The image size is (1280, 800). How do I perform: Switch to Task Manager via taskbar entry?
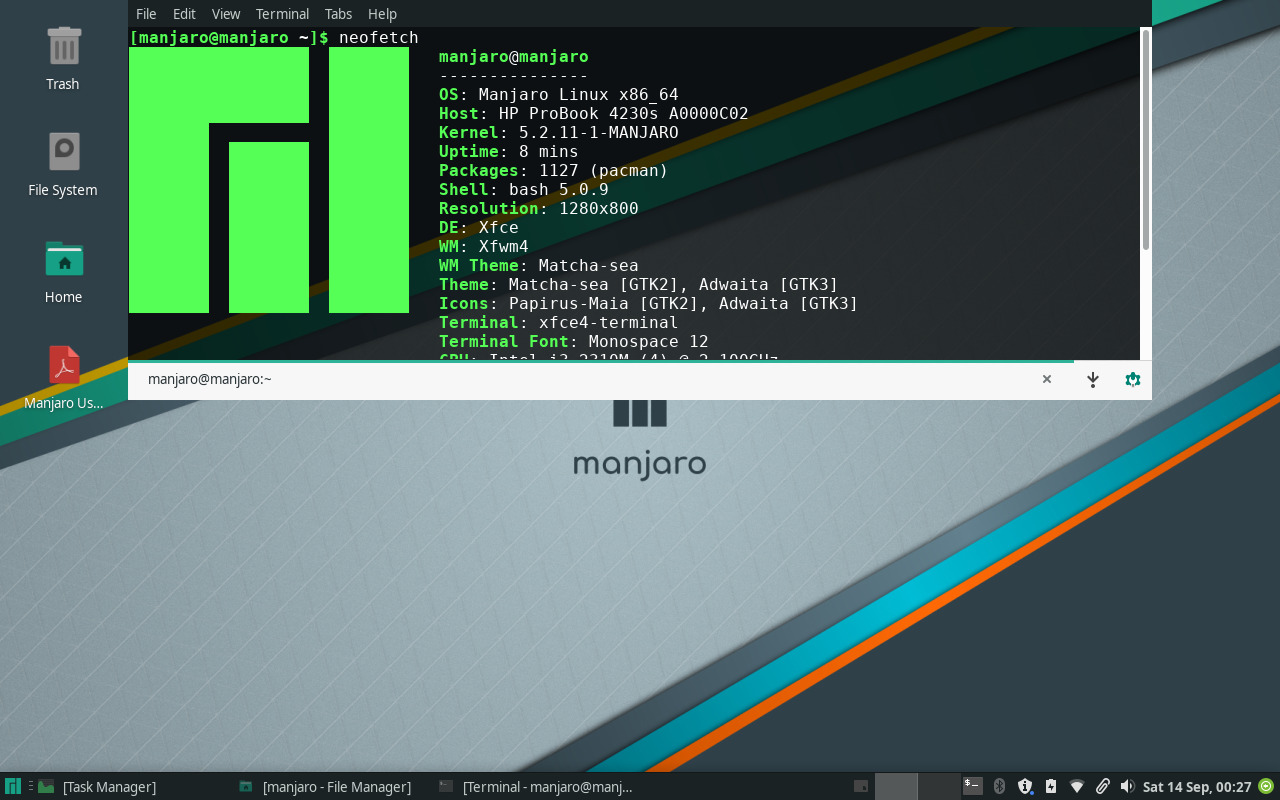coord(108,787)
